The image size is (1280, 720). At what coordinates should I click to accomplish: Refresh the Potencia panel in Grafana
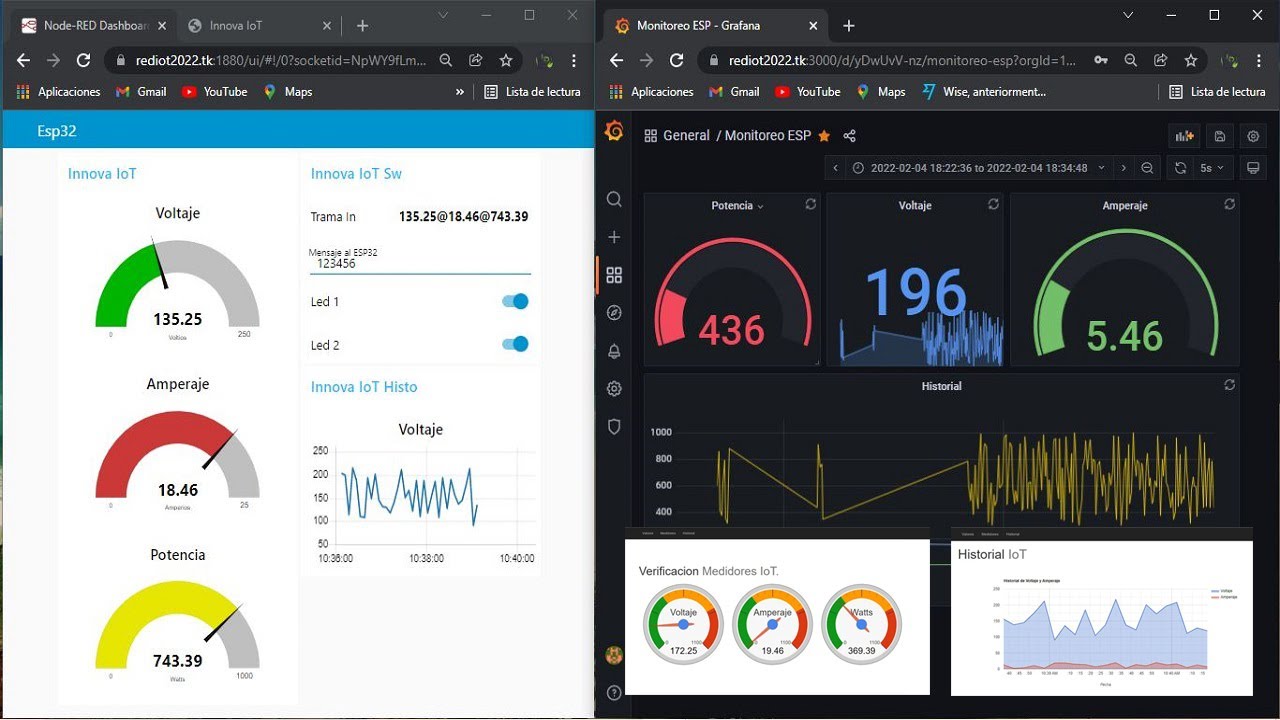click(x=810, y=204)
